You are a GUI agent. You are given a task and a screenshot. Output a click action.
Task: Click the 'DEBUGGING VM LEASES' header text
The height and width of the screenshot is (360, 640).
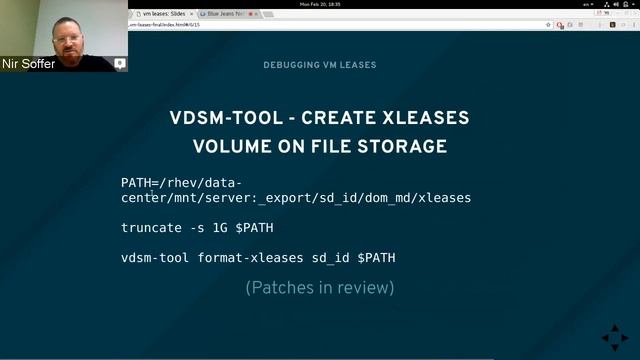(x=320, y=65)
